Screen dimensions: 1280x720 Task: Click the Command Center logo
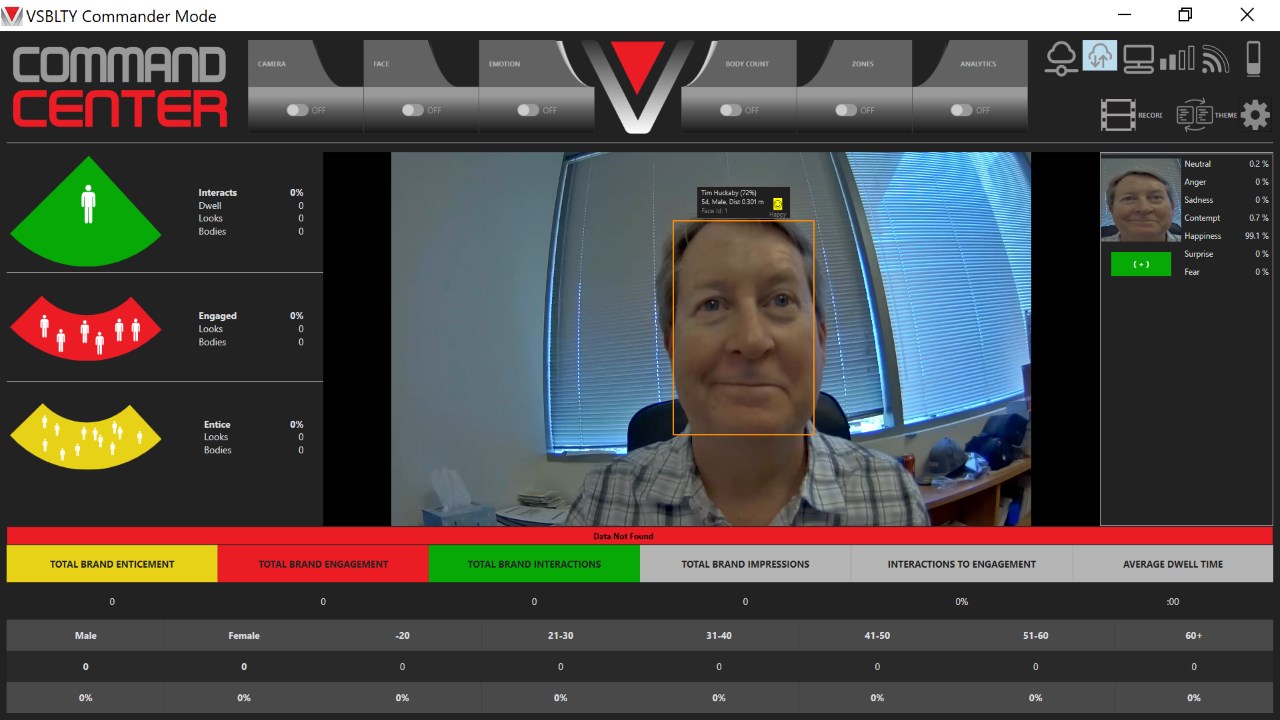(120, 86)
